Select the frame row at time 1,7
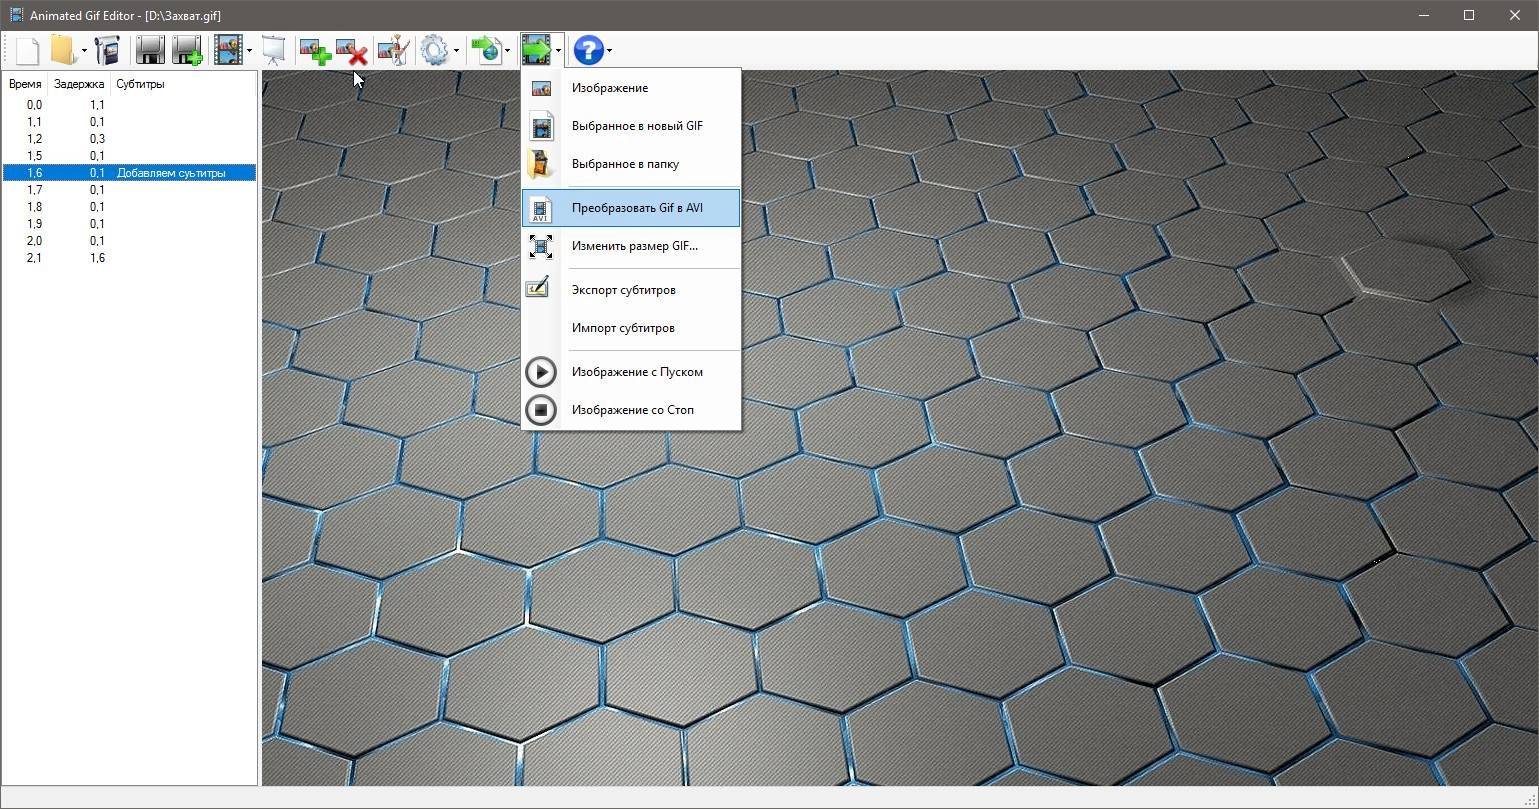Screen dimensions: 1539x809 [129, 190]
